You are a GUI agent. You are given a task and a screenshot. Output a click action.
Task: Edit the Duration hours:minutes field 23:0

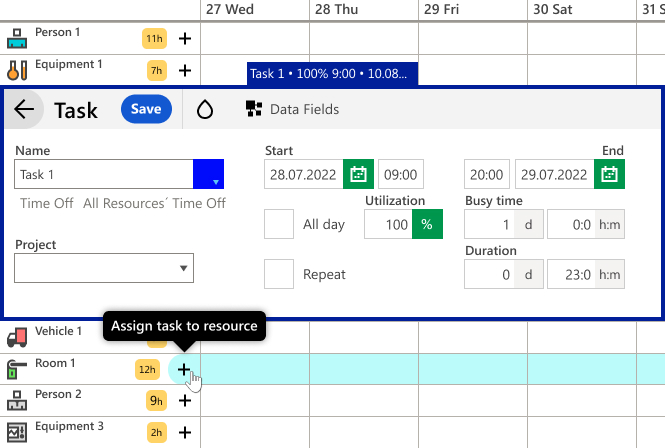tap(572, 274)
